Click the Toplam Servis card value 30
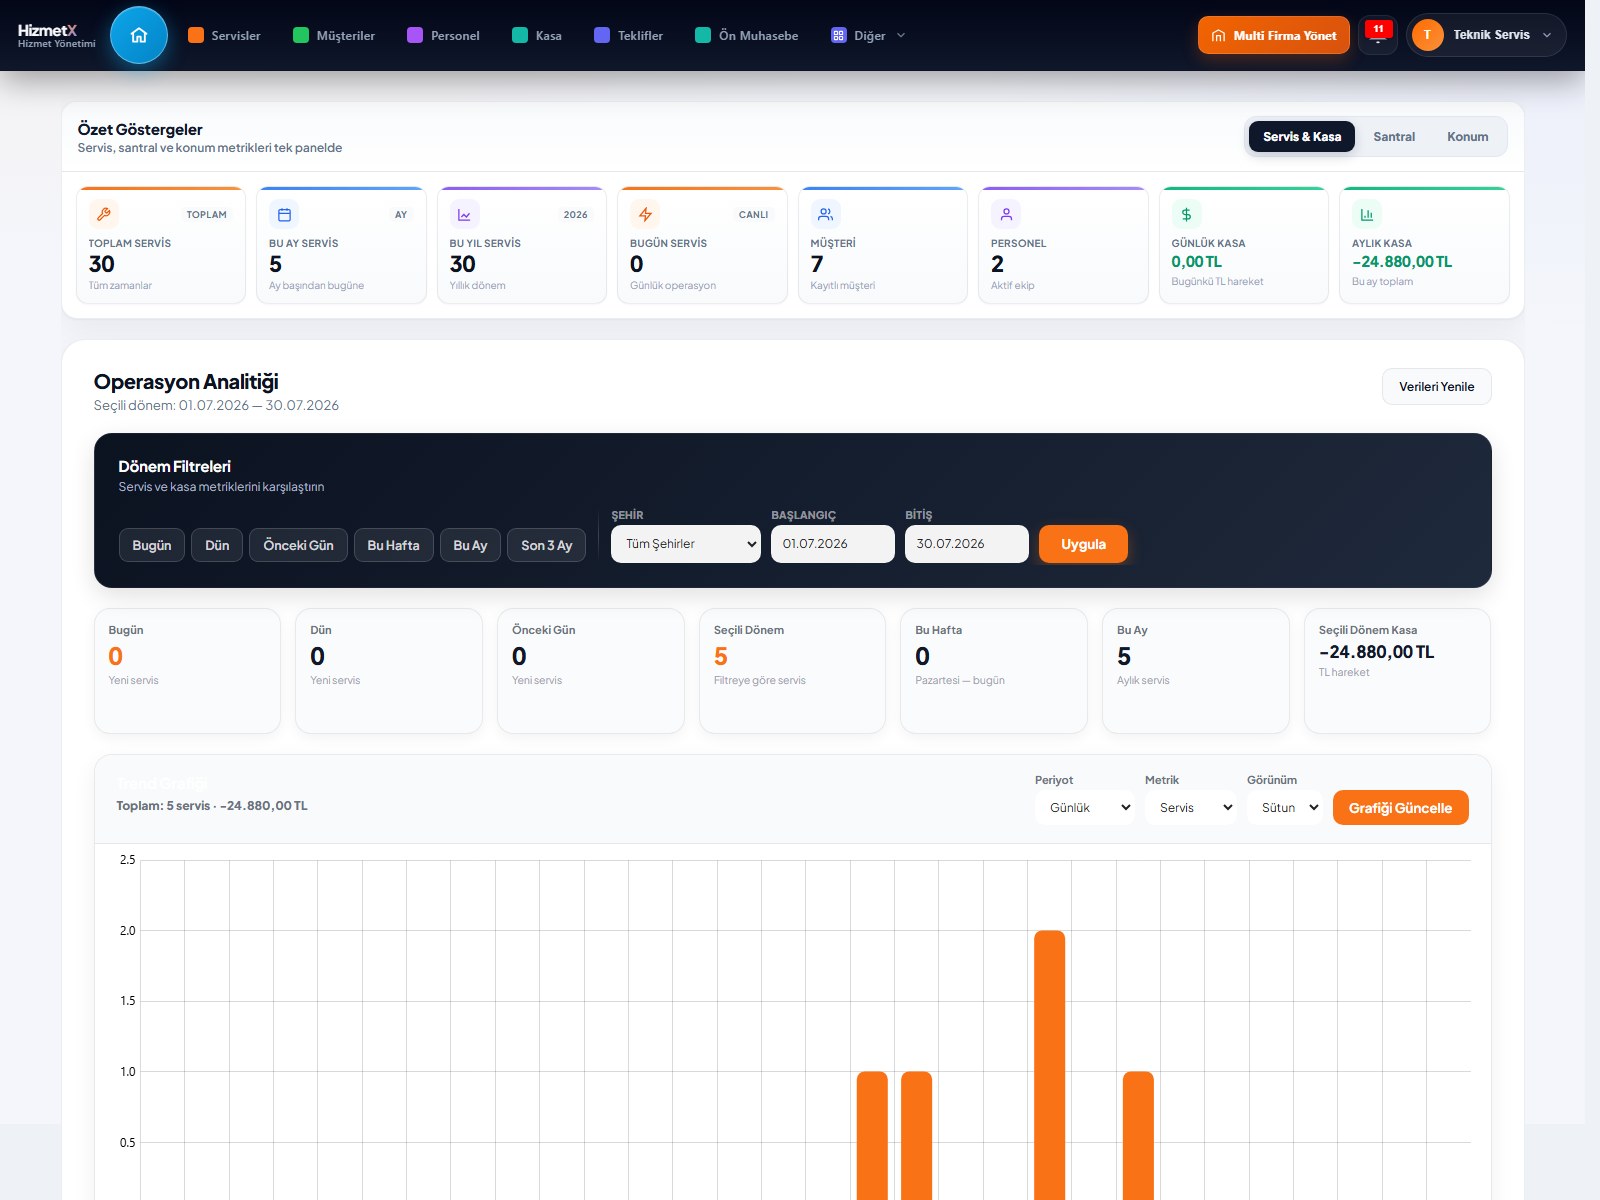1600x1200 pixels. point(102,264)
